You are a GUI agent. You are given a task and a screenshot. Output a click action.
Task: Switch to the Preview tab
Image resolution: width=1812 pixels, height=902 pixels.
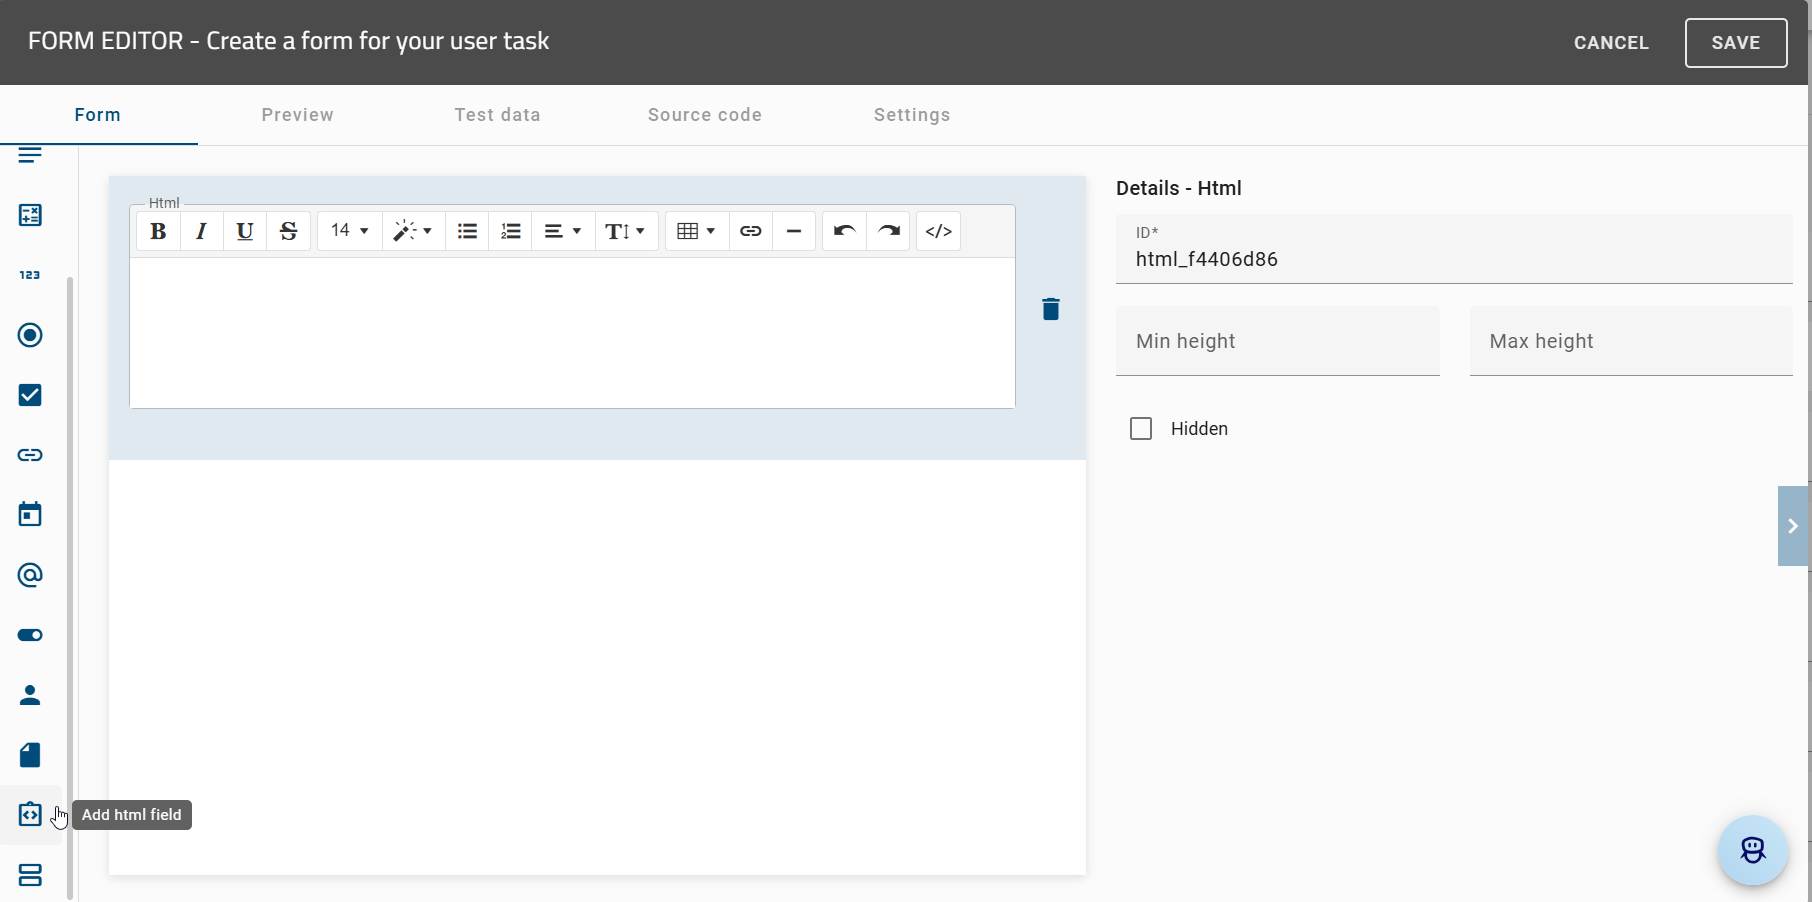tap(298, 115)
